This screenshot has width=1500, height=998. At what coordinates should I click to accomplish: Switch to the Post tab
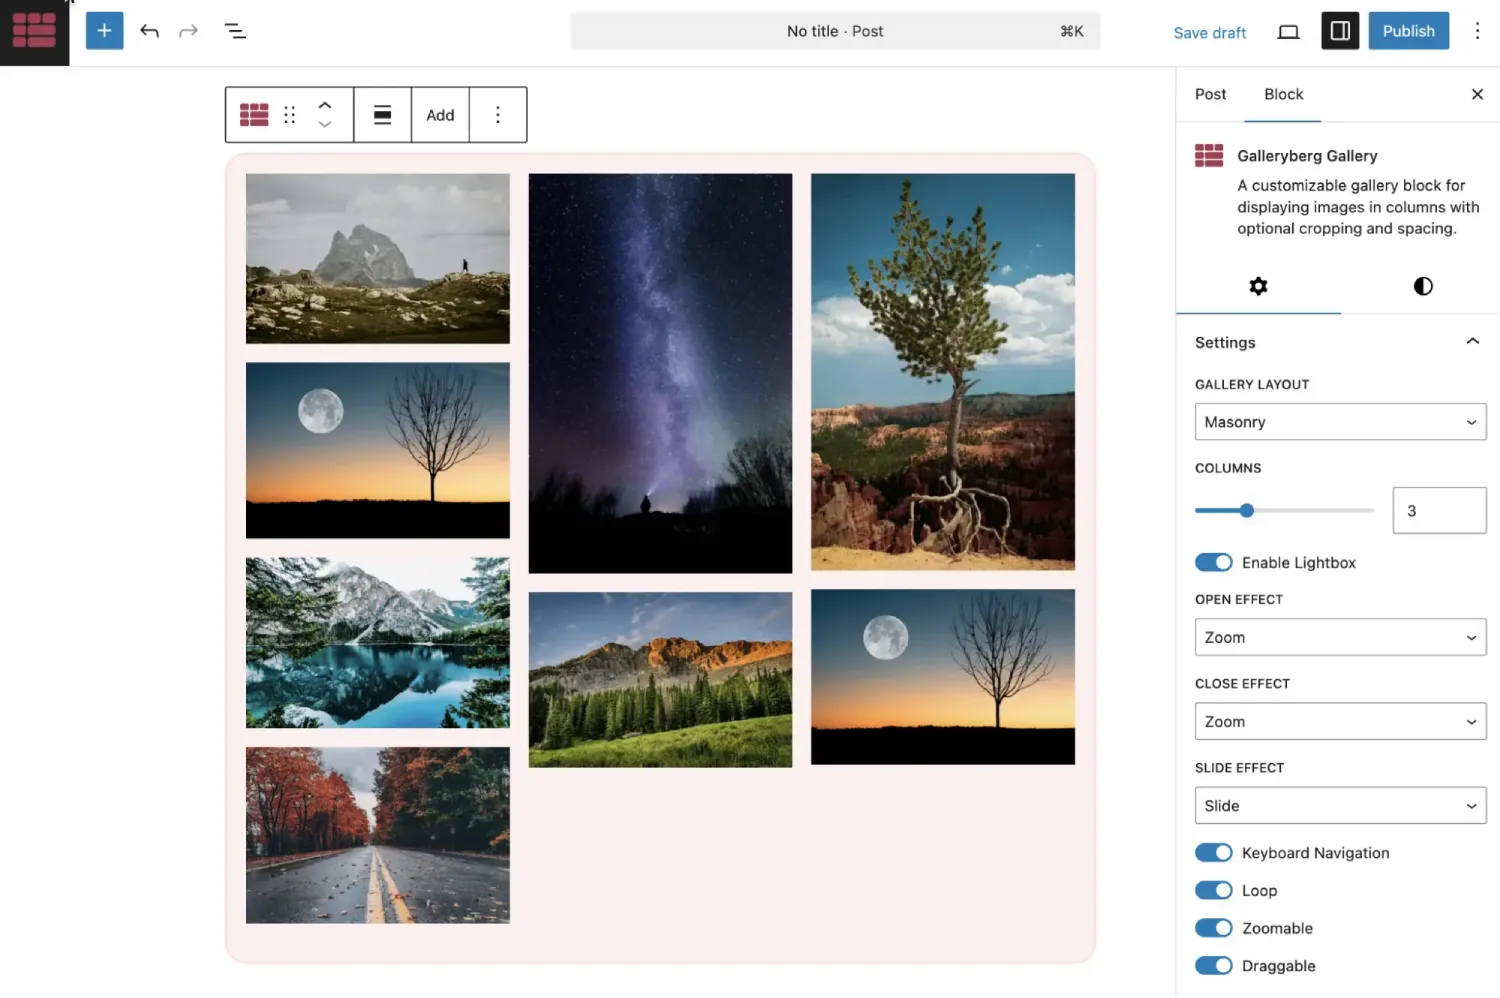click(1210, 94)
